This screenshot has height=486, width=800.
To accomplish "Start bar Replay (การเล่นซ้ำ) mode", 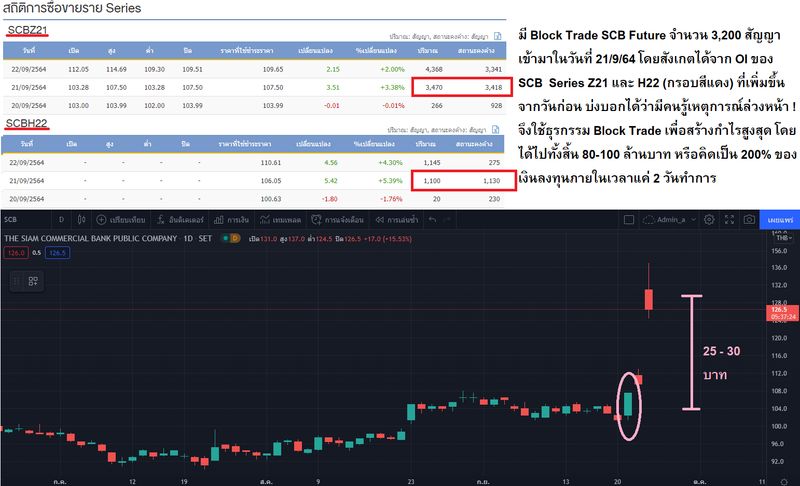I will click(x=397, y=220).
